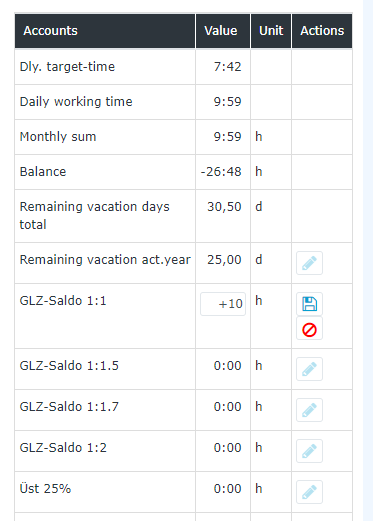Click the Value column header
The image size is (373, 521).
223,31
